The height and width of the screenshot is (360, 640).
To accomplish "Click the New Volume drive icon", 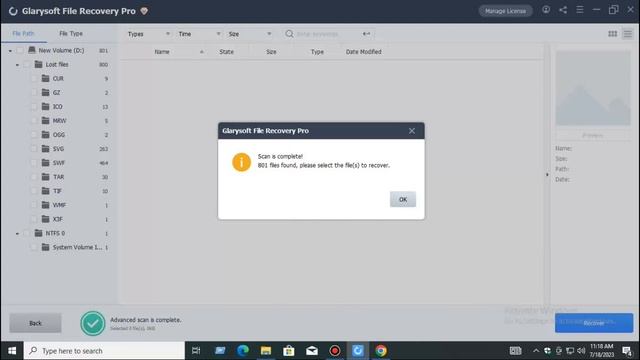I will (x=31, y=50).
